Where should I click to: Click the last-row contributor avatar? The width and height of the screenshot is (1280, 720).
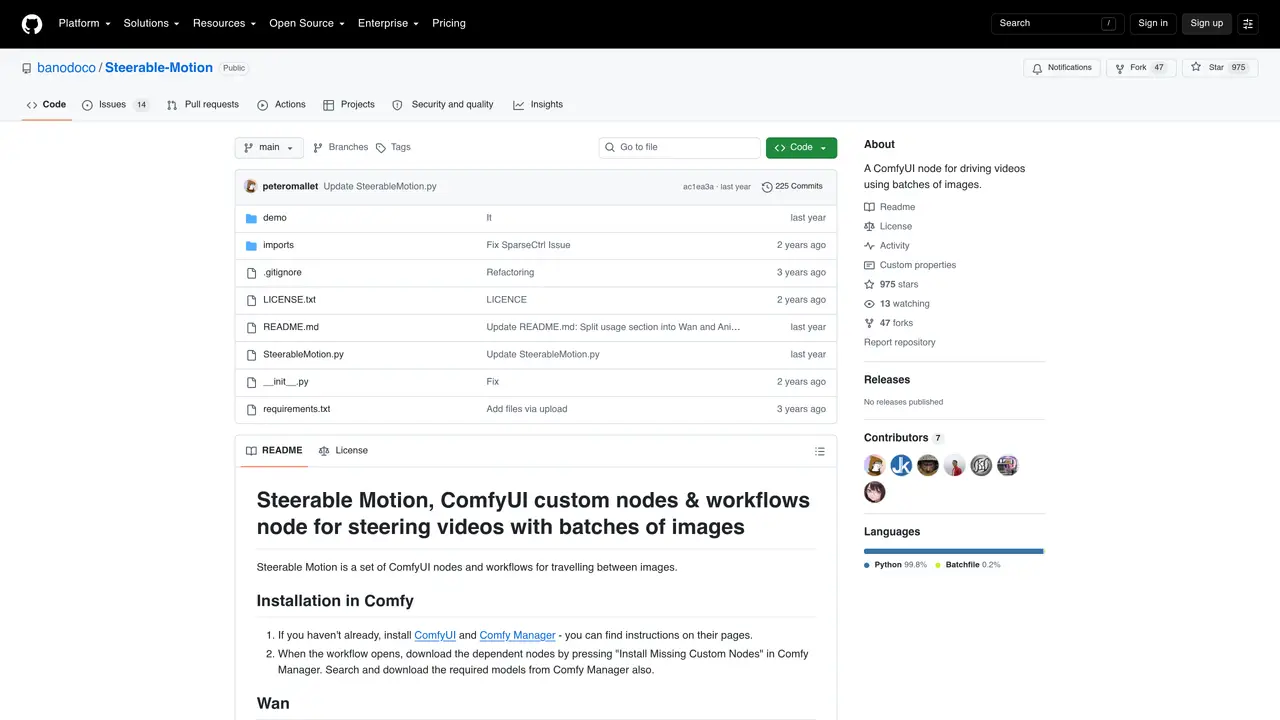coord(875,492)
